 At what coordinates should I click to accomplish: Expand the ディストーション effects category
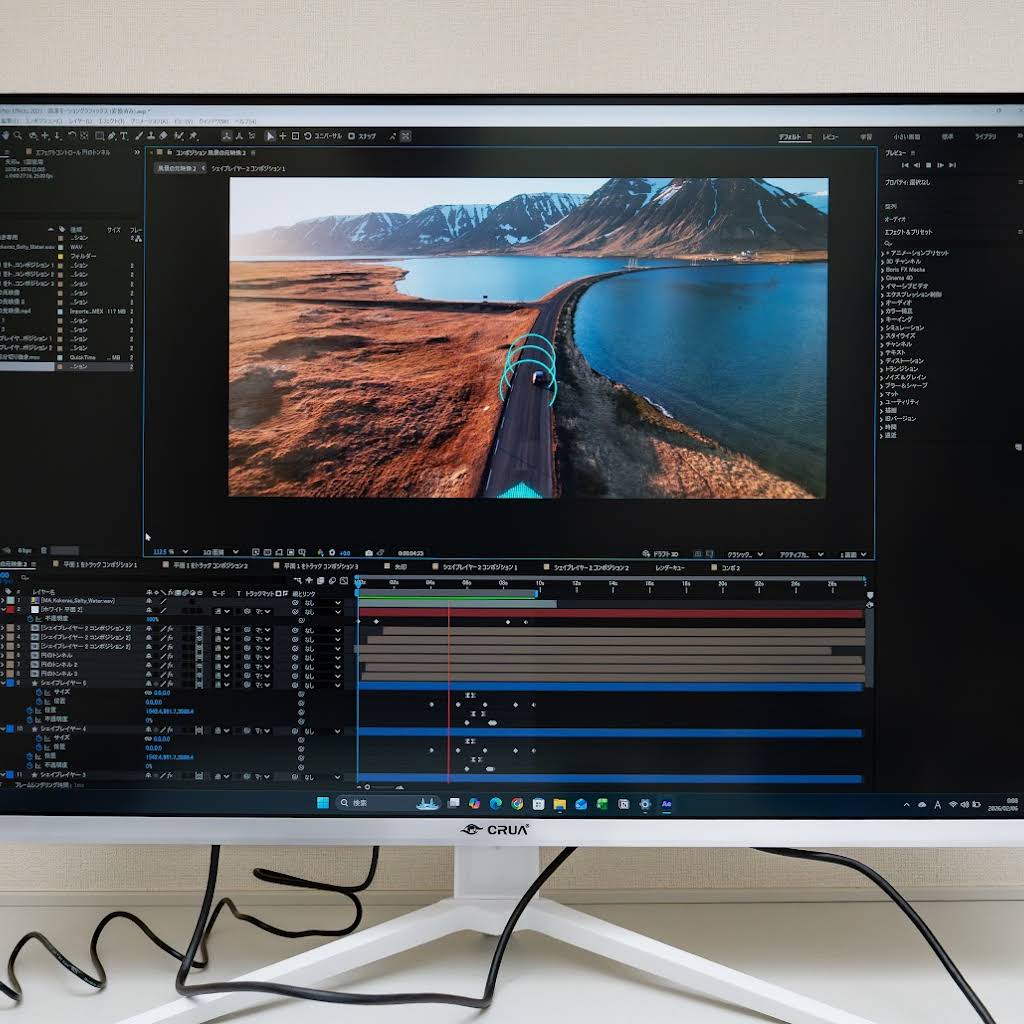point(882,361)
